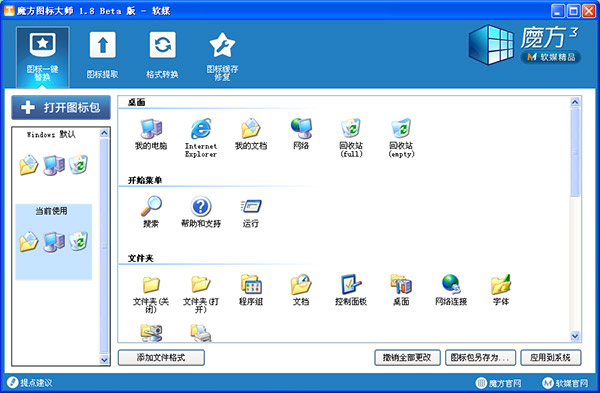Click 撤销全部更改 button

[x=407, y=357]
